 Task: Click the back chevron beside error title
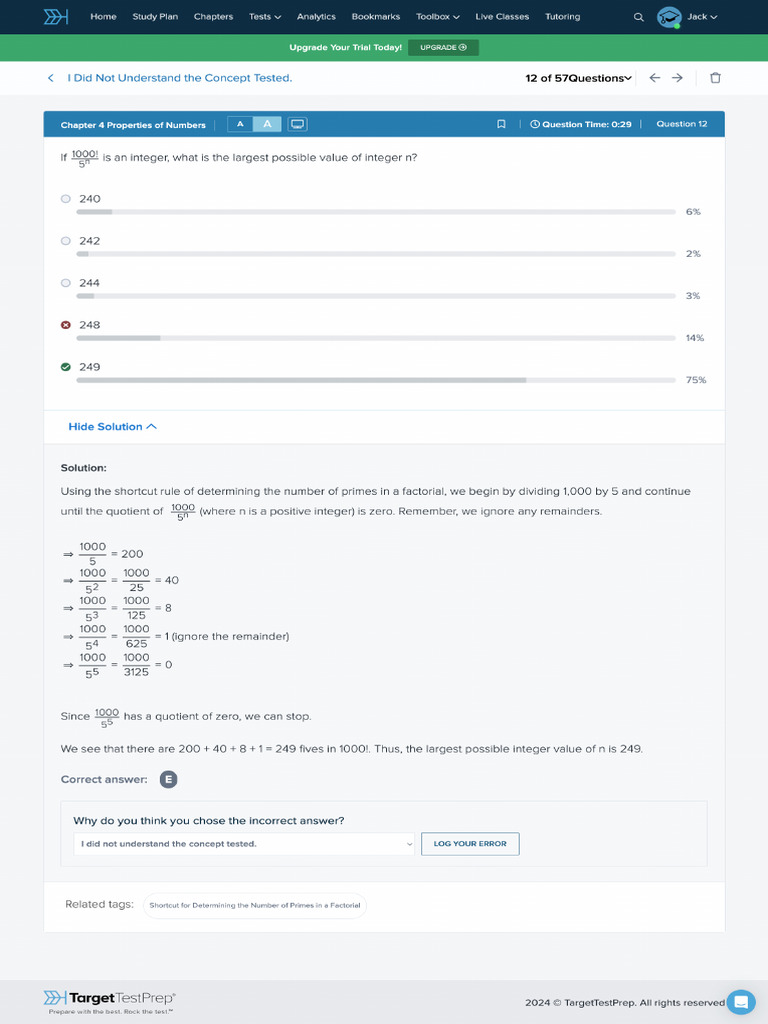[51, 78]
